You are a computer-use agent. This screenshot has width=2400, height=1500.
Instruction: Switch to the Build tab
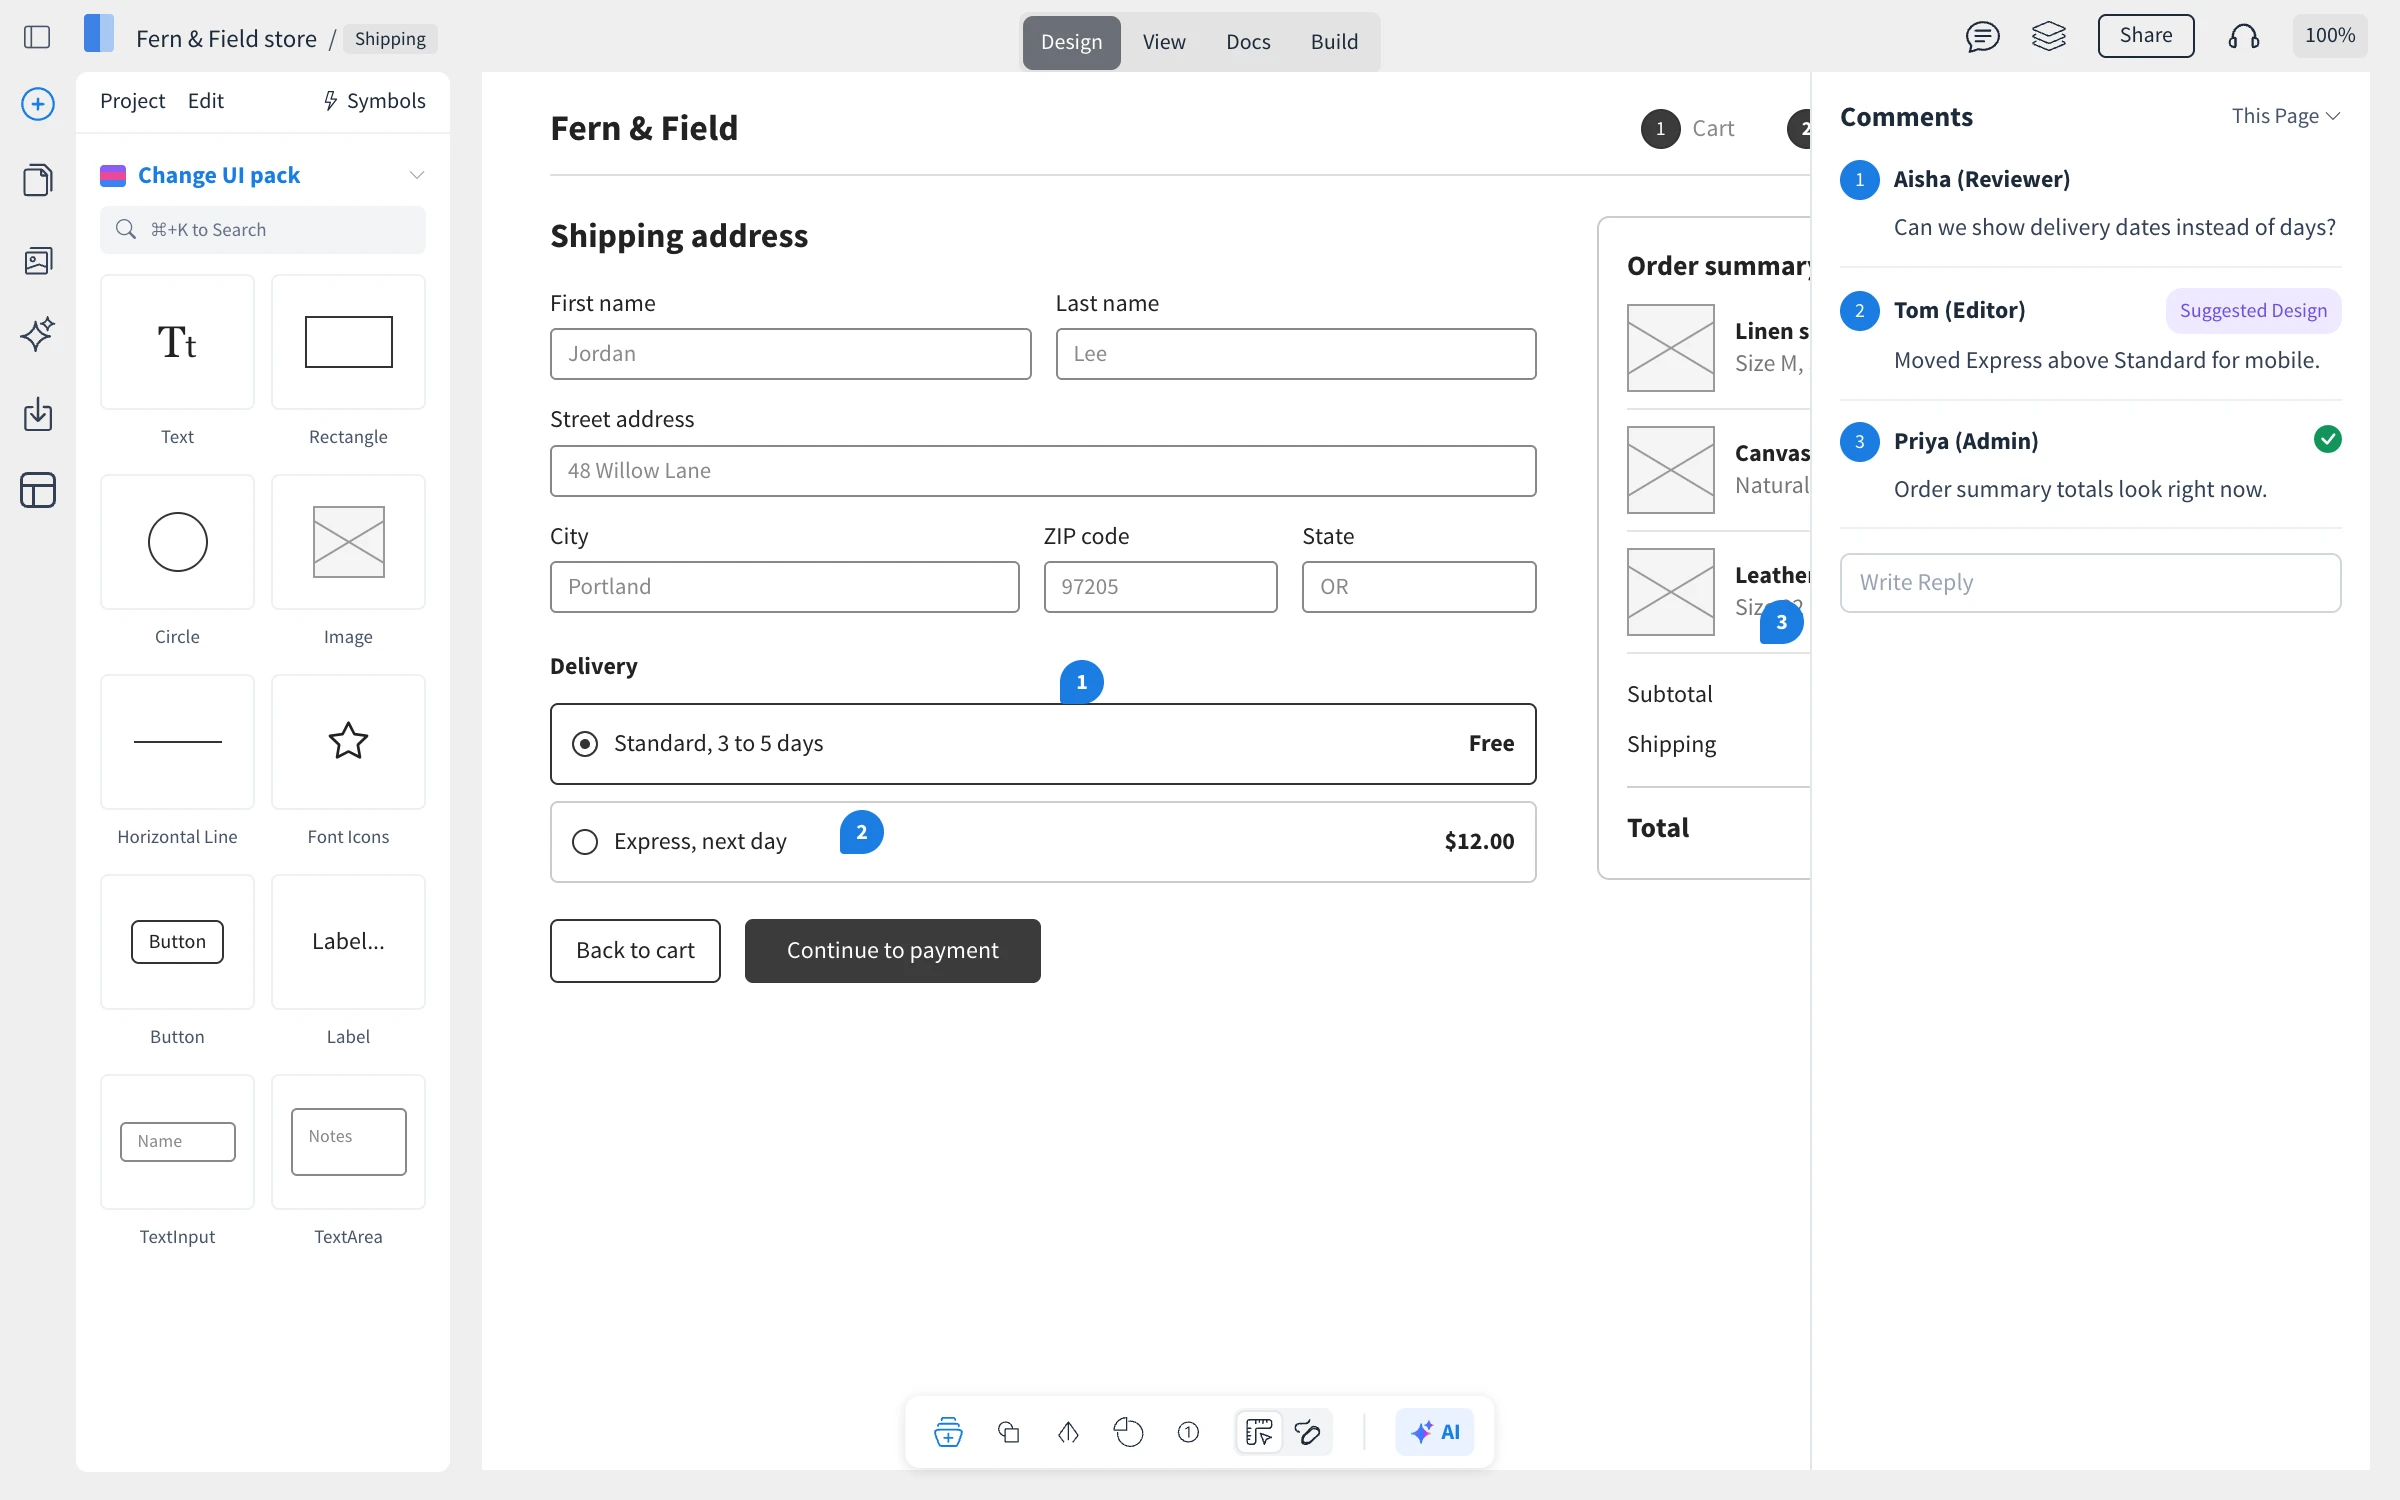click(x=1334, y=42)
